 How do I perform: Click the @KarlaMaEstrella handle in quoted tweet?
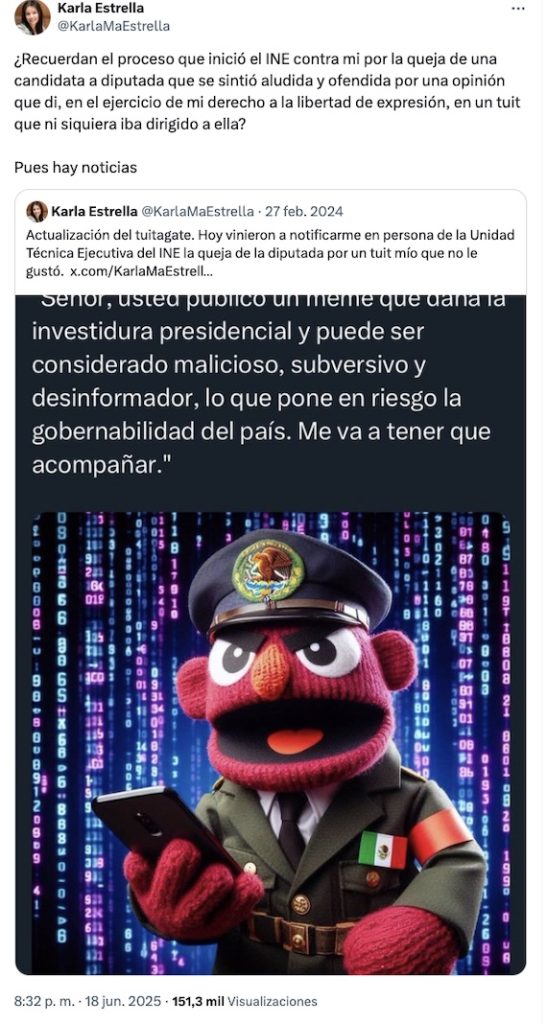coord(197,211)
